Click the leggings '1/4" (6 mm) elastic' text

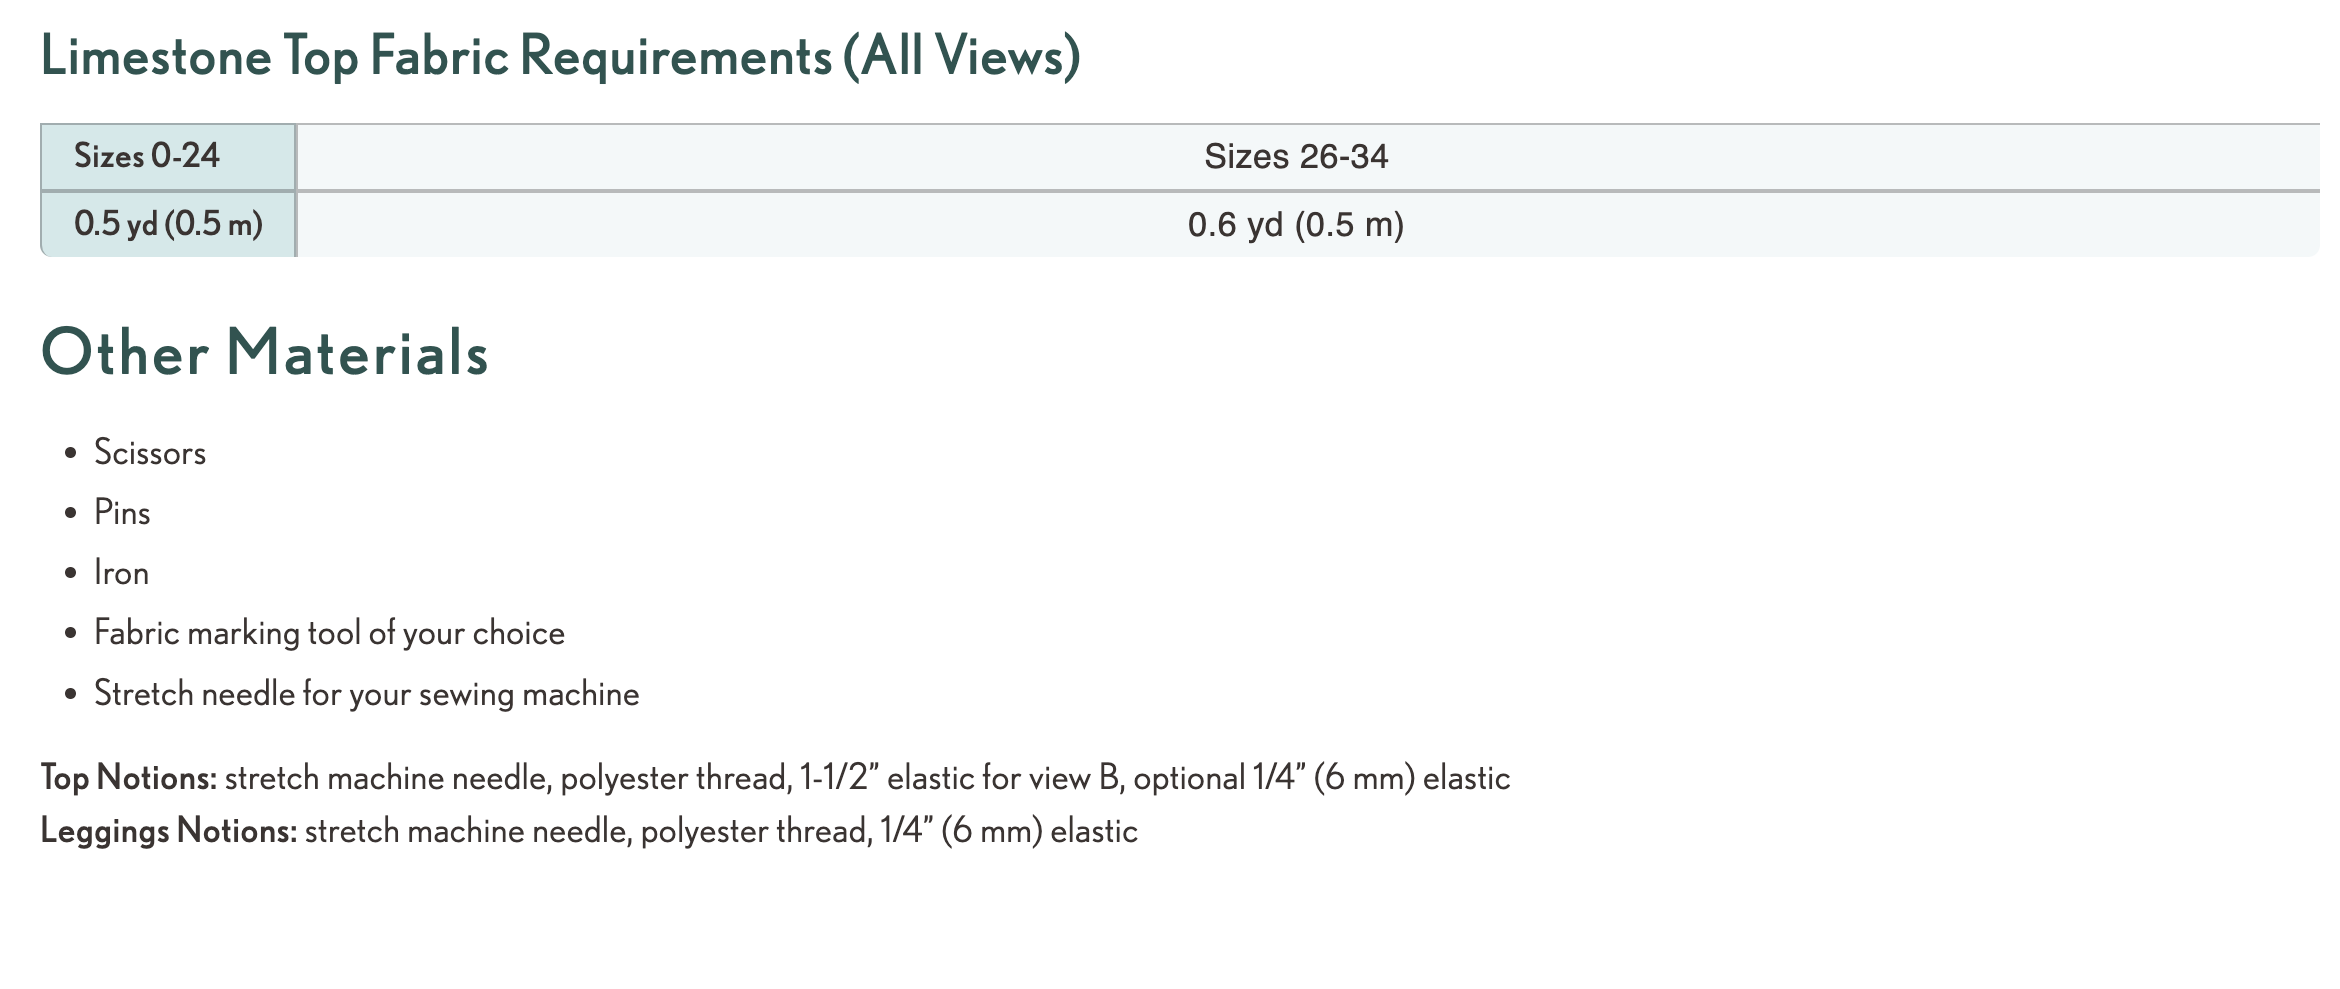click(x=1009, y=832)
